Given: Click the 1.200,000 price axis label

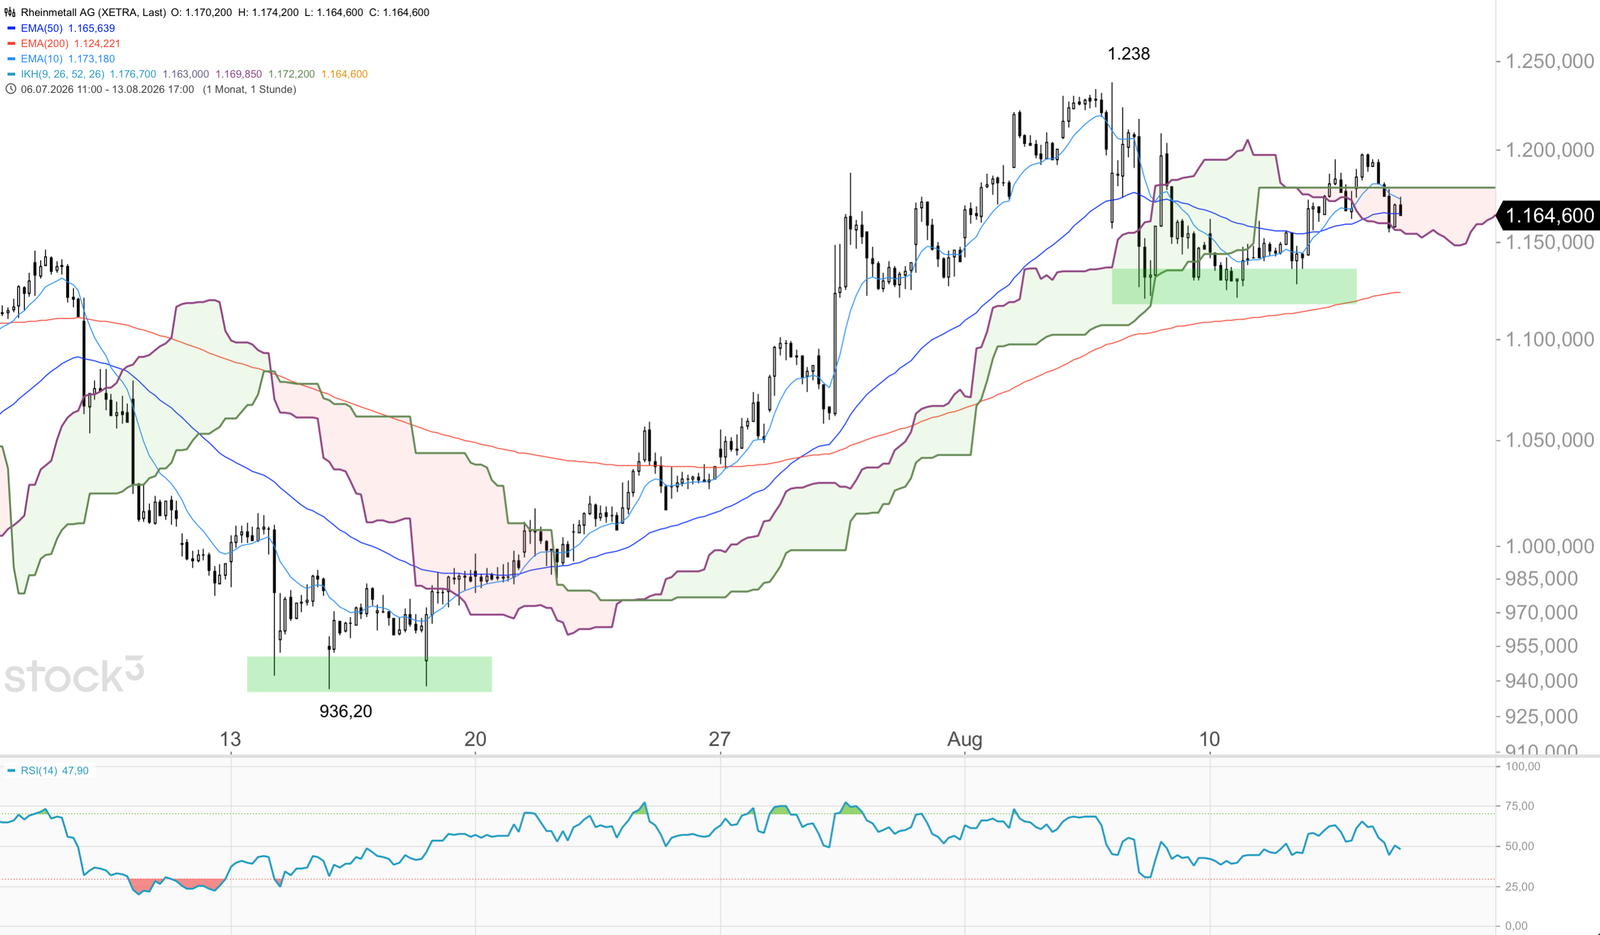Looking at the screenshot, I should [1550, 150].
